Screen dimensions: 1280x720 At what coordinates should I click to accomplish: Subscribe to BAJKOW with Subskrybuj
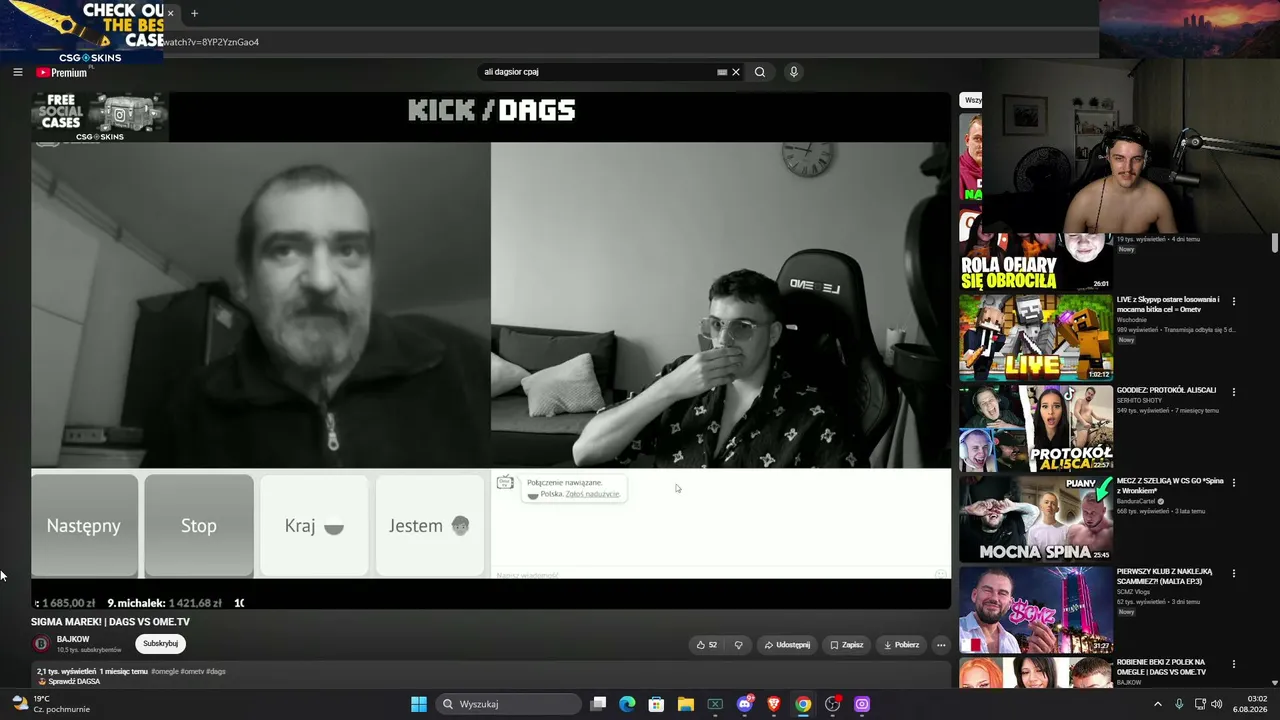pos(160,644)
